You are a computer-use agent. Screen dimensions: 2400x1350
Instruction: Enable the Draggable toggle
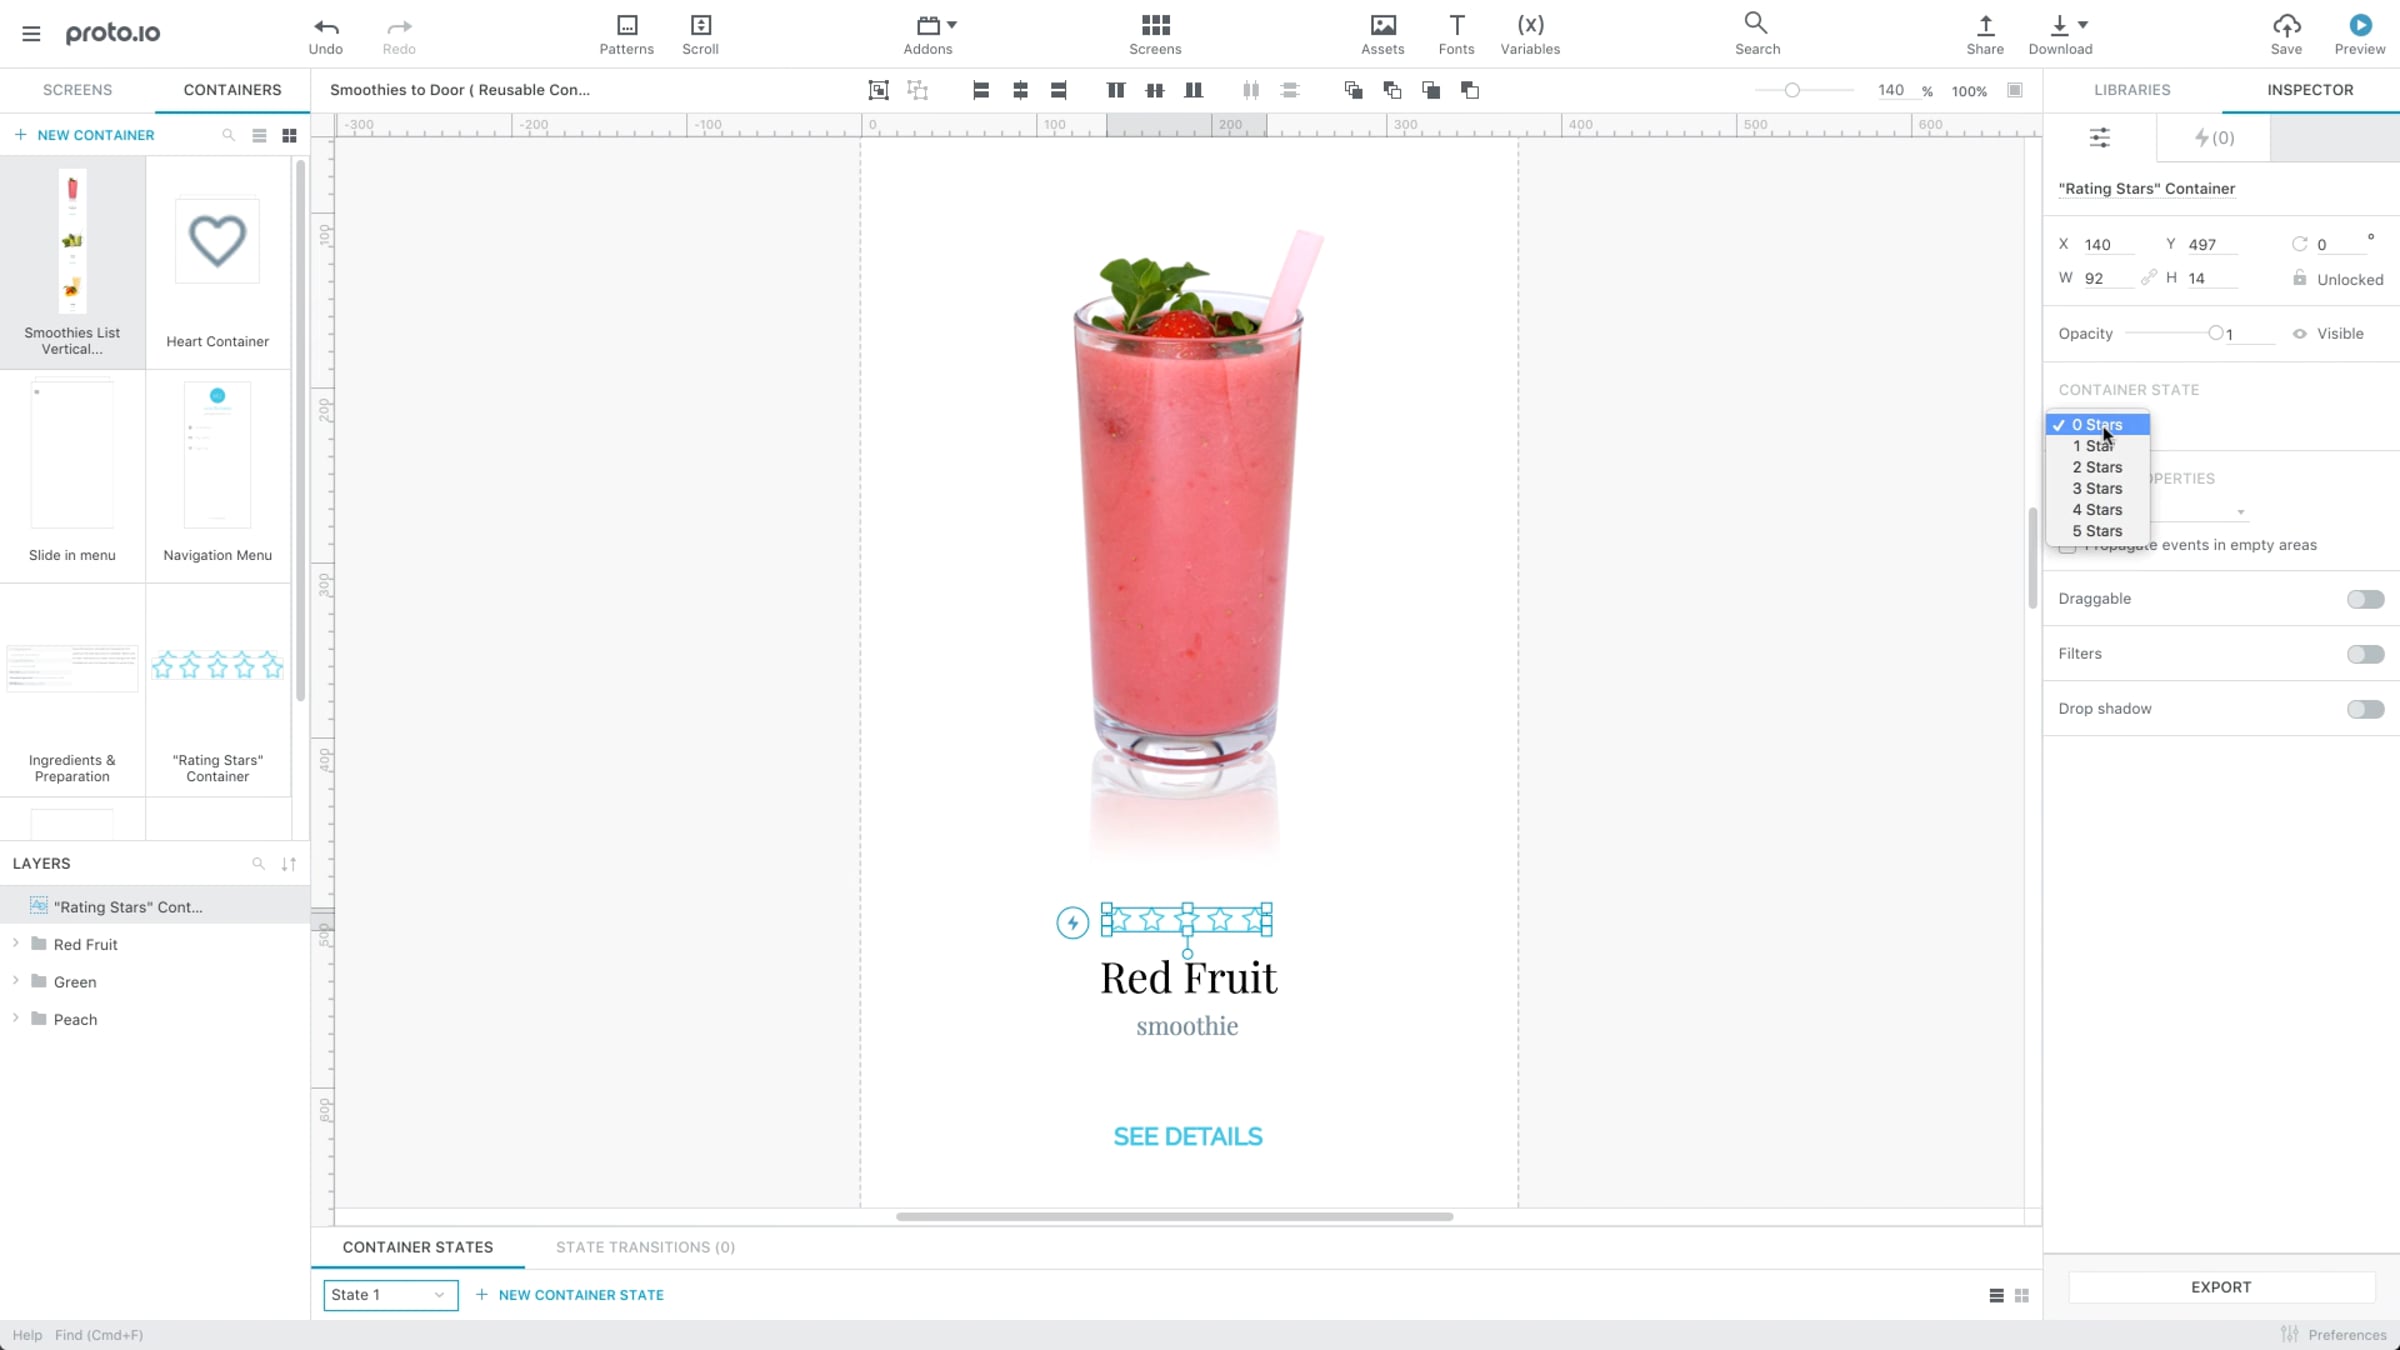click(x=2365, y=599)
